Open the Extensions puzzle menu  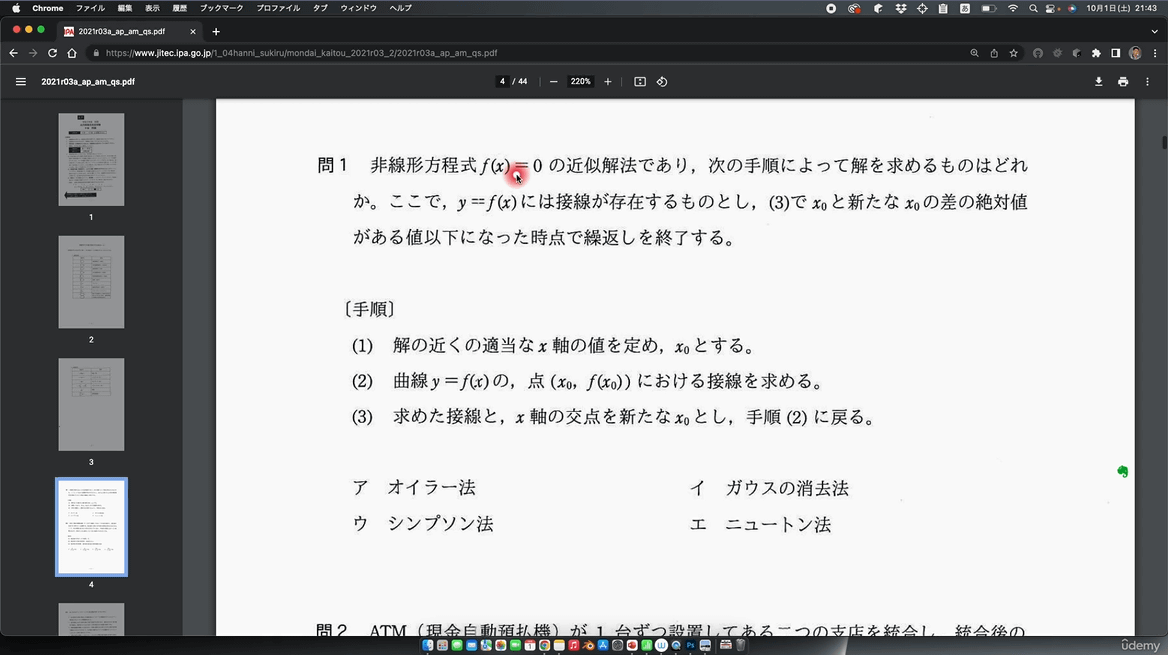(x=1096, y=53)
